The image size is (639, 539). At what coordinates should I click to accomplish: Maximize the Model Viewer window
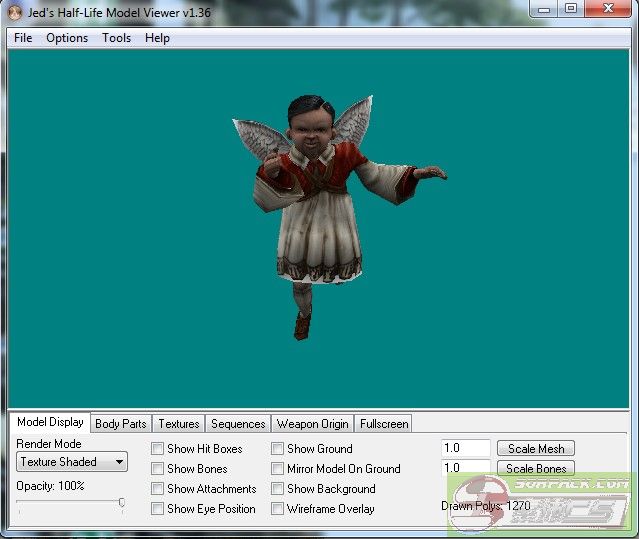coord(571,9)
